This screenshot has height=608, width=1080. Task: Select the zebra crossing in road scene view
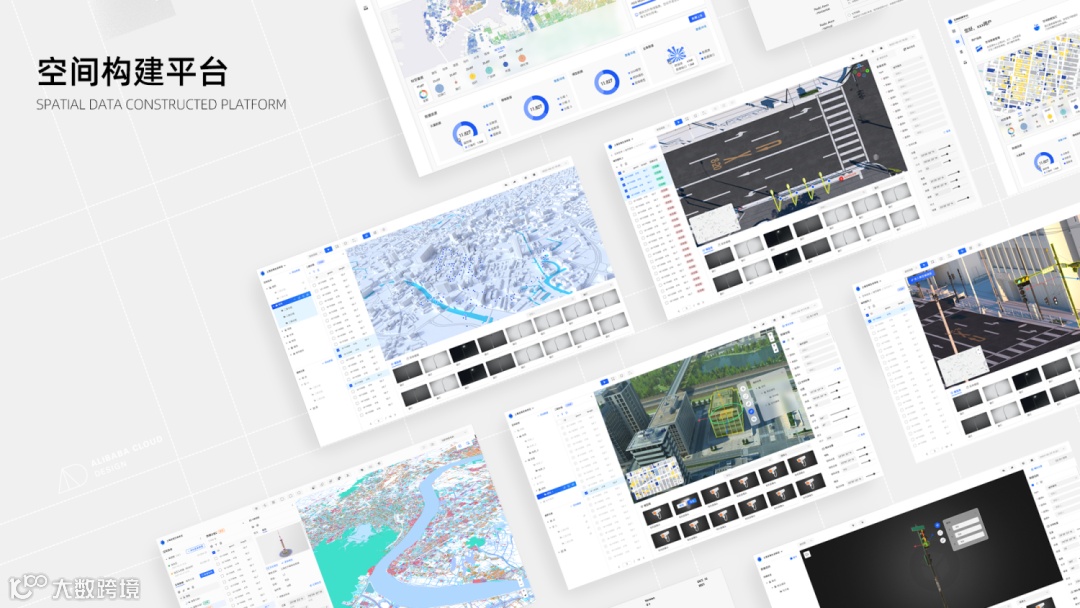pyautogui.click(x=842, y=129)
